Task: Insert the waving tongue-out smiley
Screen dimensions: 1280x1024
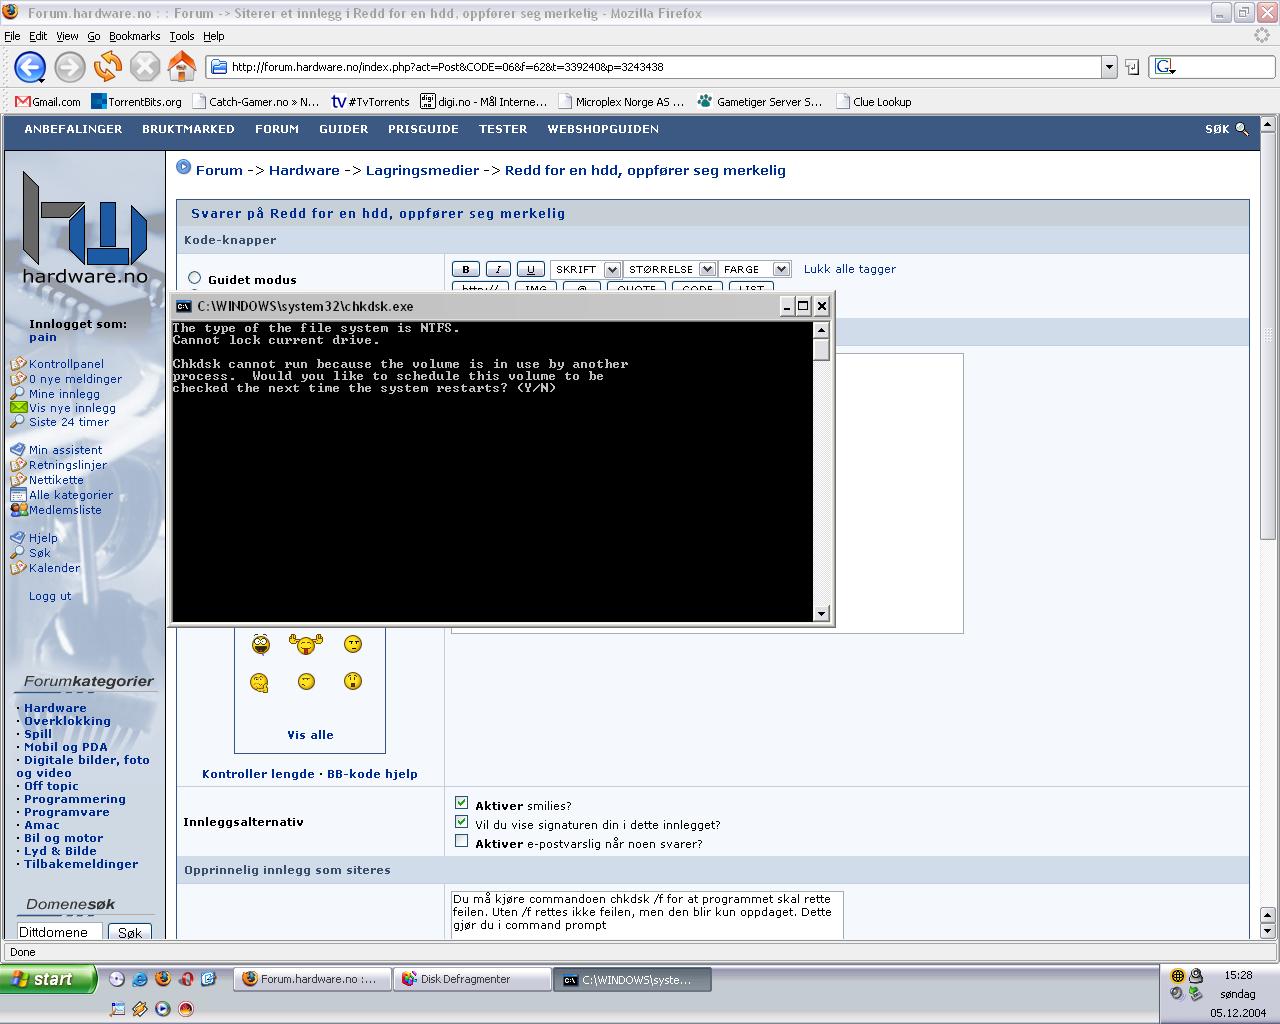Action: [x=306, y=644]
